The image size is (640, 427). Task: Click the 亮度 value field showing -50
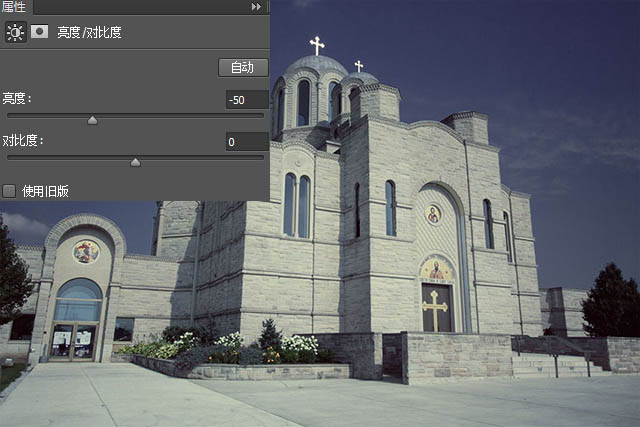coord(247,100)
